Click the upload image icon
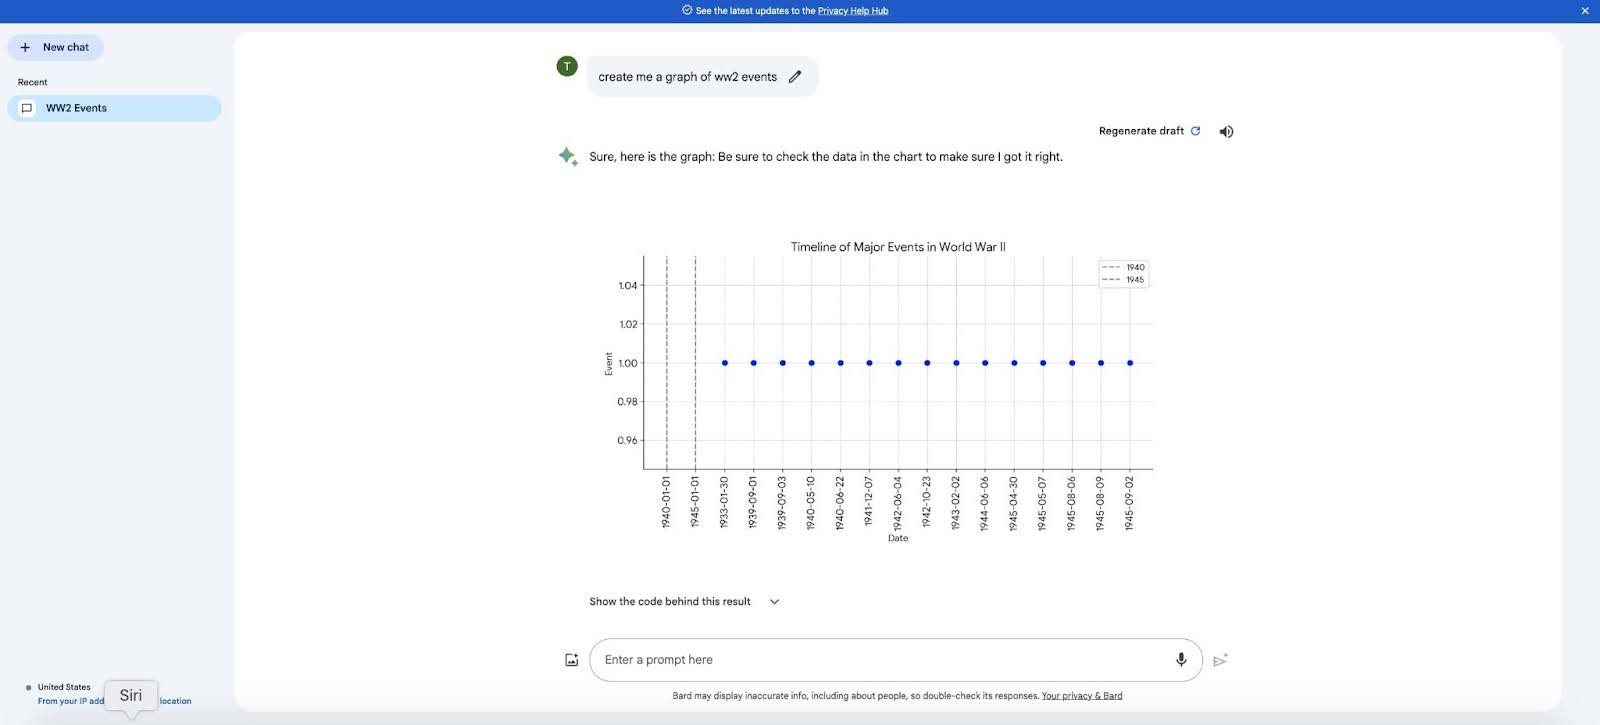Viewport: 1600px width, 725px height. click(572, 660)
